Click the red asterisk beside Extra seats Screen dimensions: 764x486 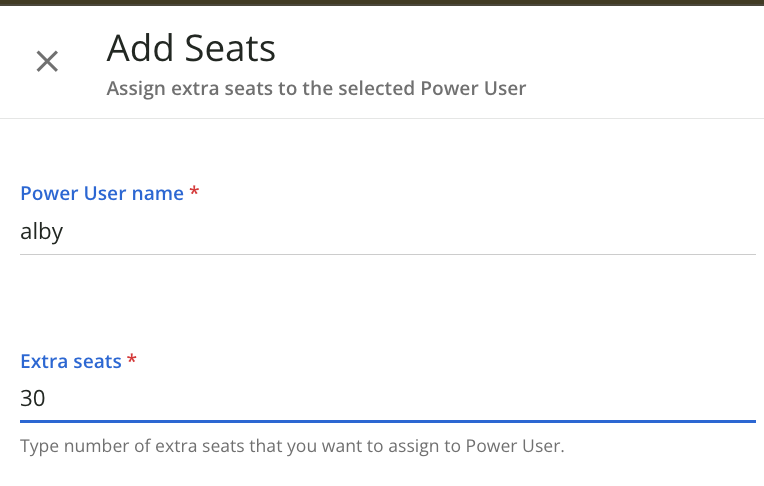(x=132, y=360)
